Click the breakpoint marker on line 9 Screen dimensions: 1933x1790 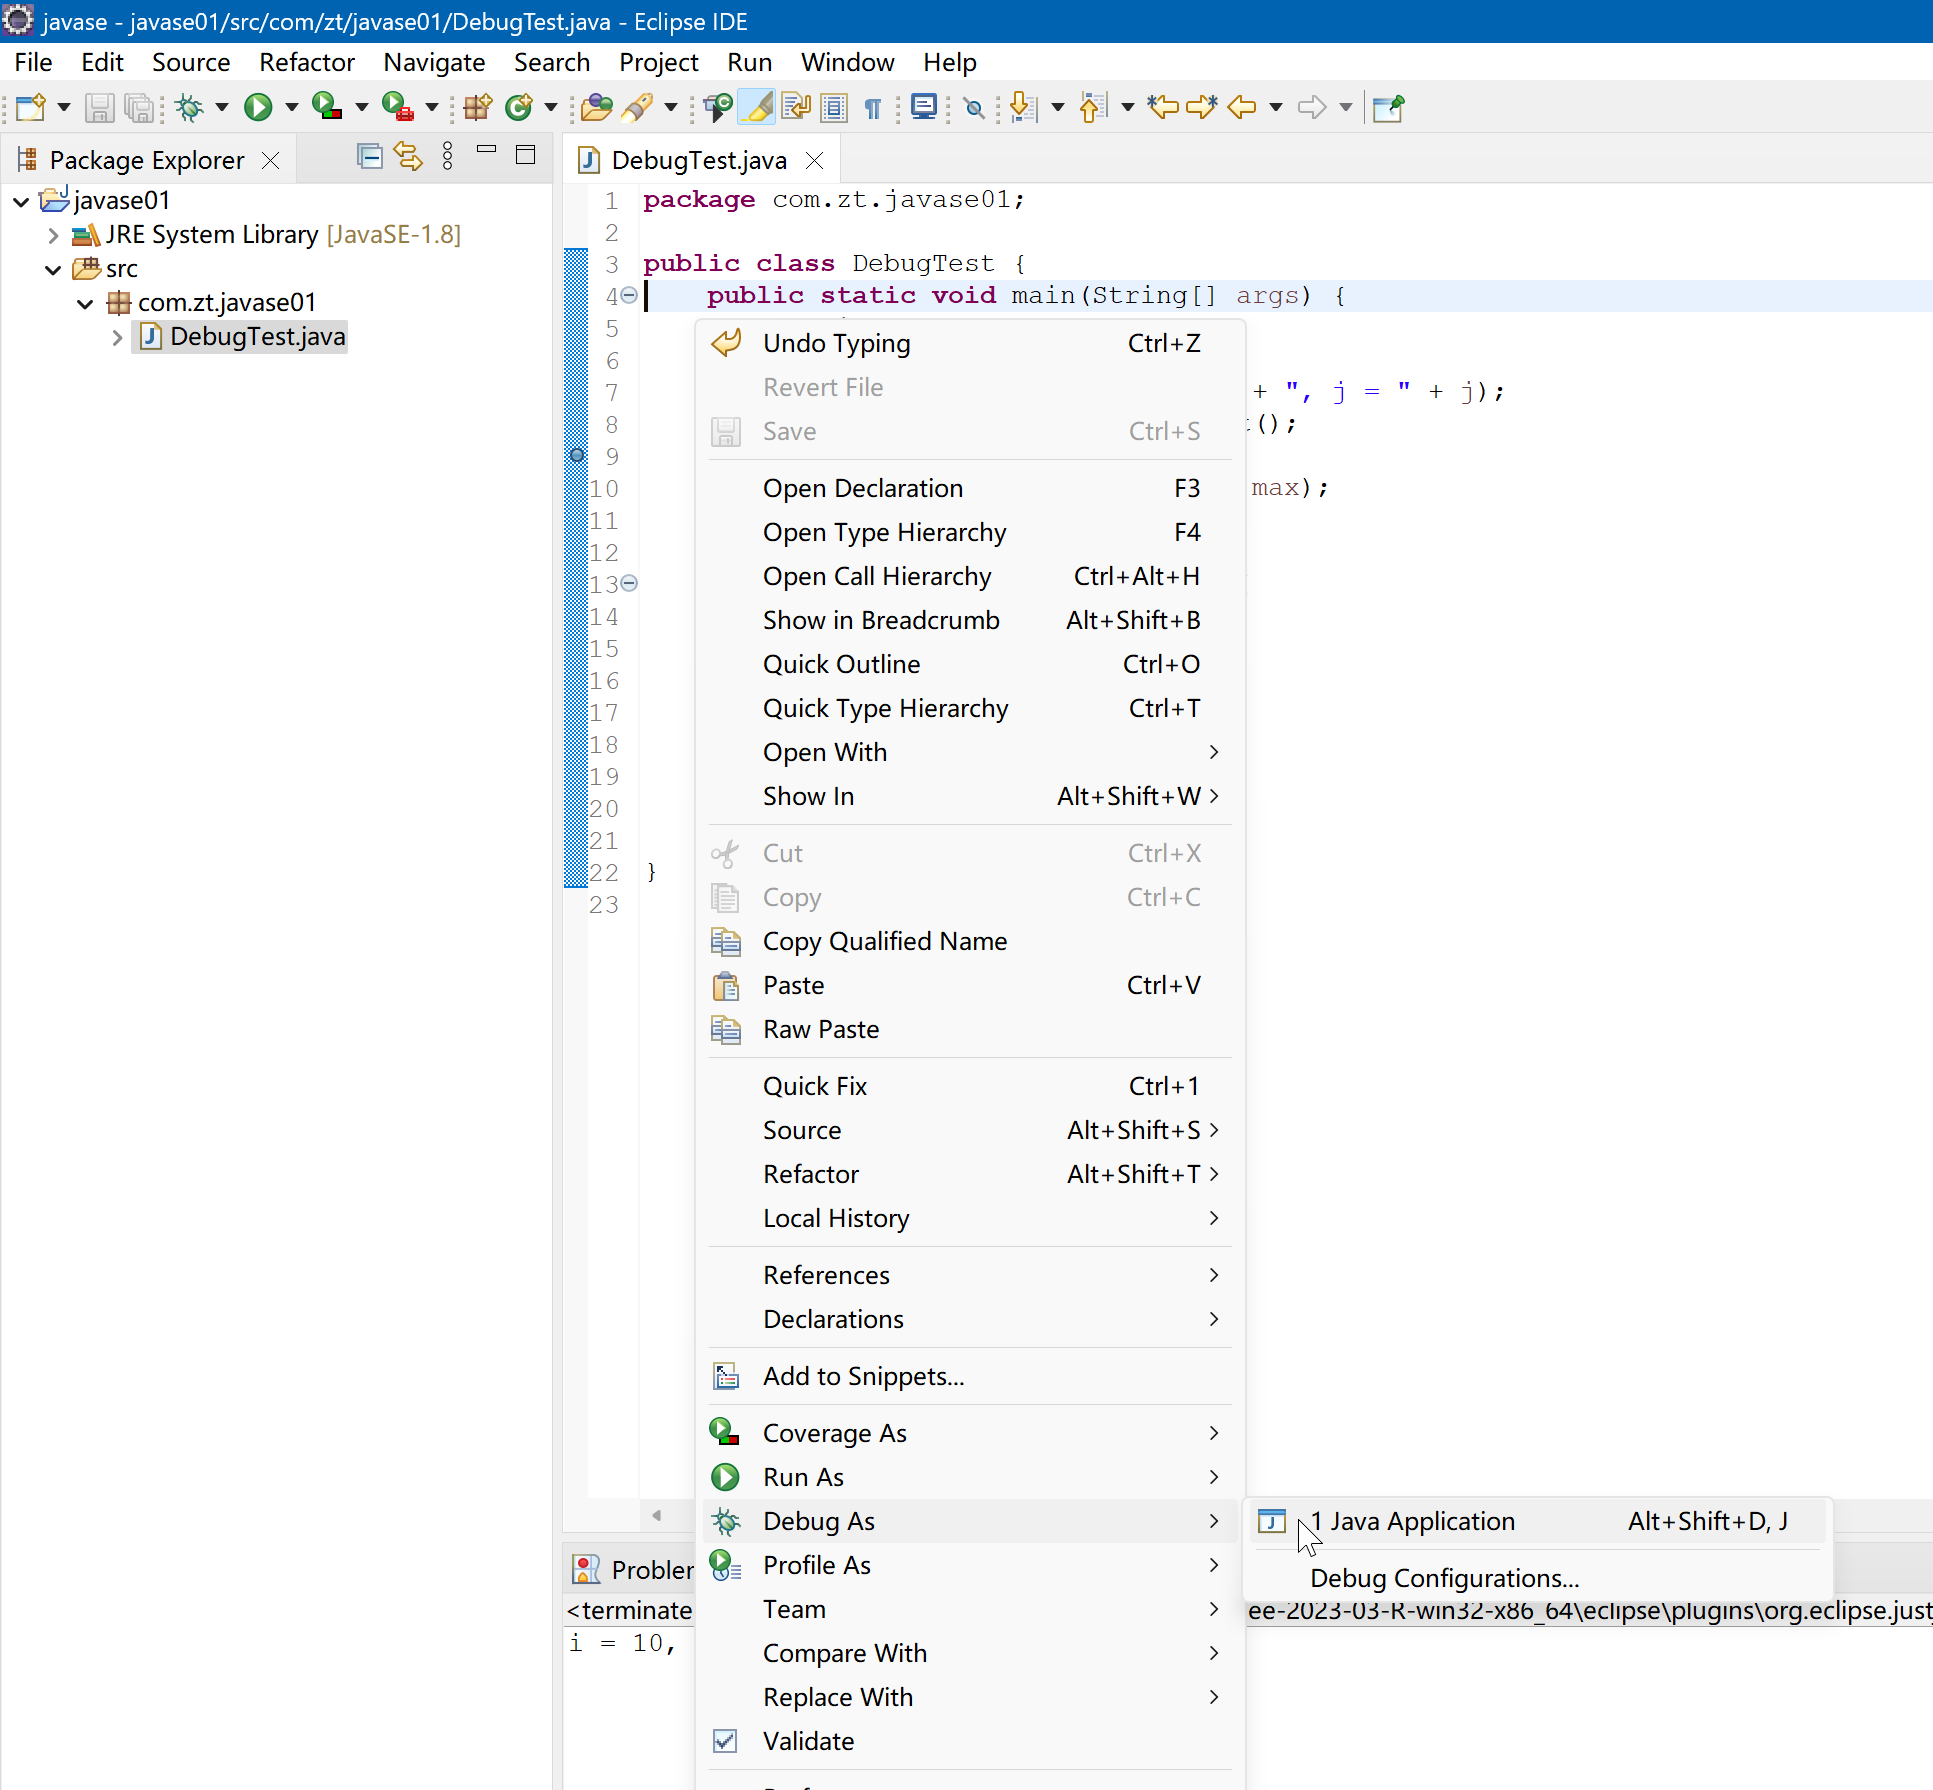click(x=577, y=456)
